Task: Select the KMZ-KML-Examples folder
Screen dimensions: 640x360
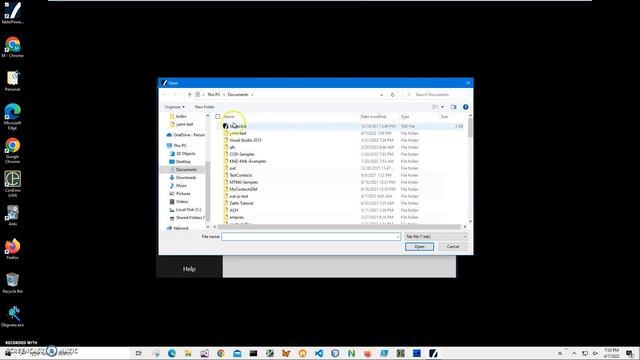Action: [247, 161]
